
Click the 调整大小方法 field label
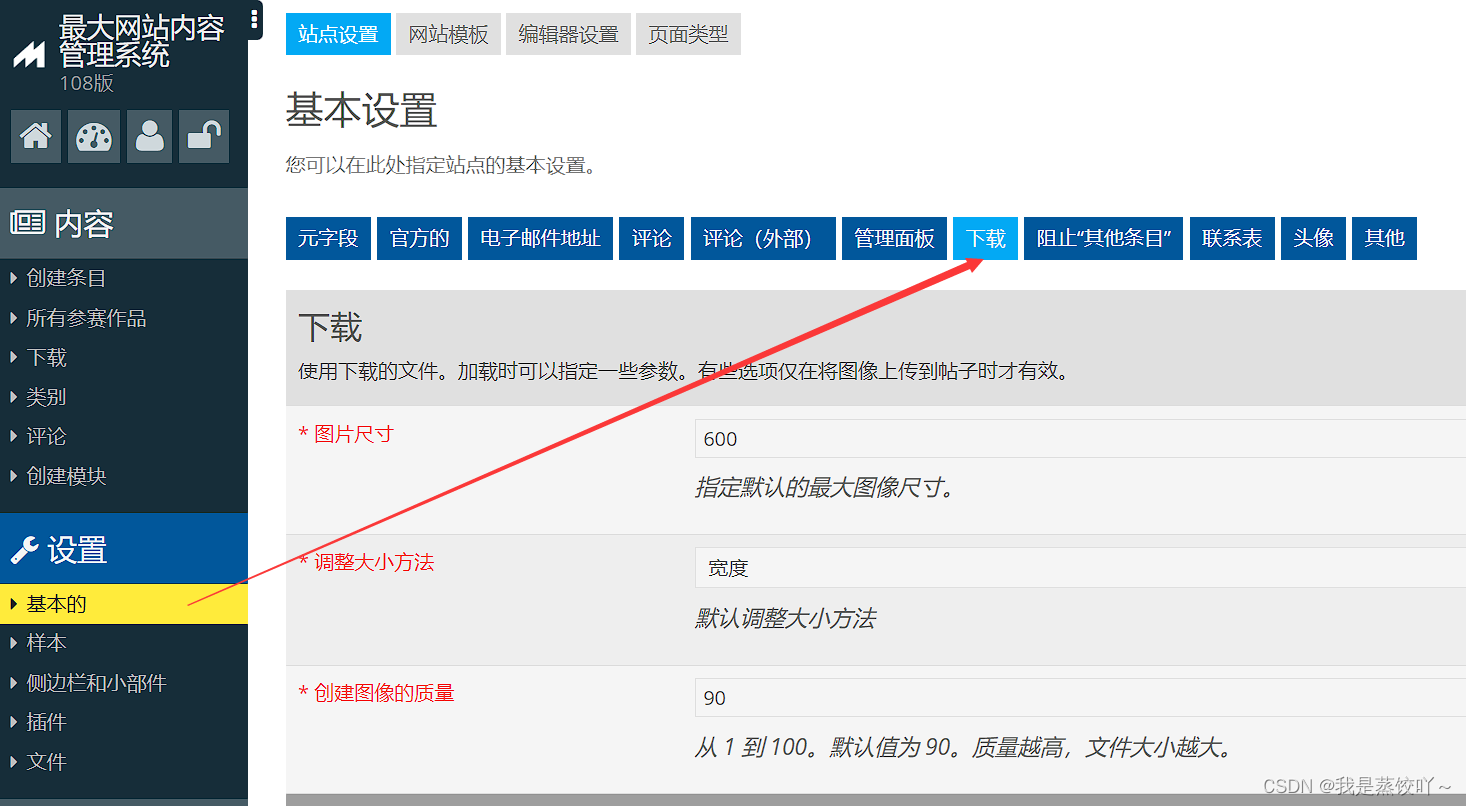pyautogui.click(x=366, y=563)
